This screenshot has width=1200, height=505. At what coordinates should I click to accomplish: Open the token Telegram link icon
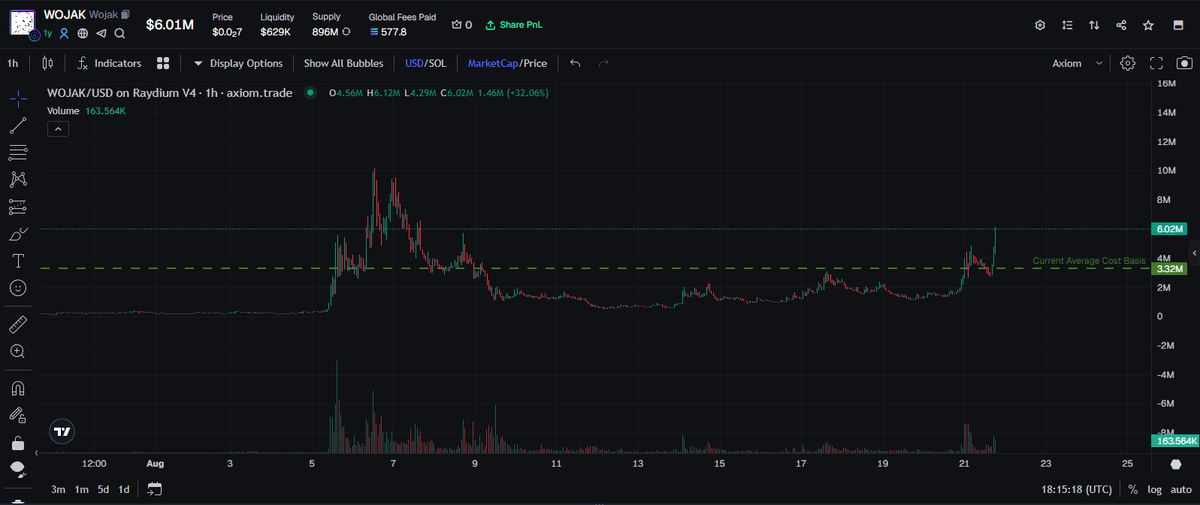(x=101, y=33)
